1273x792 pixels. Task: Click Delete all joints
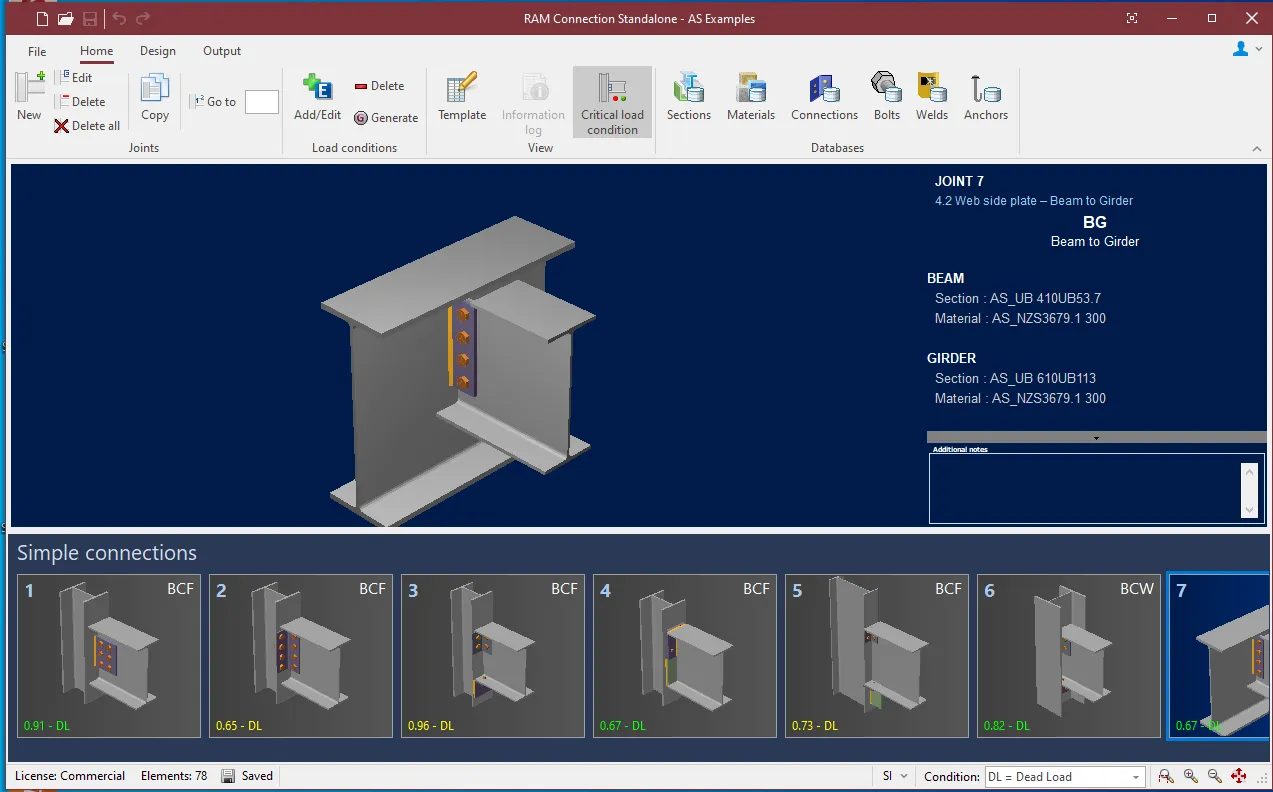pos(87,126)
